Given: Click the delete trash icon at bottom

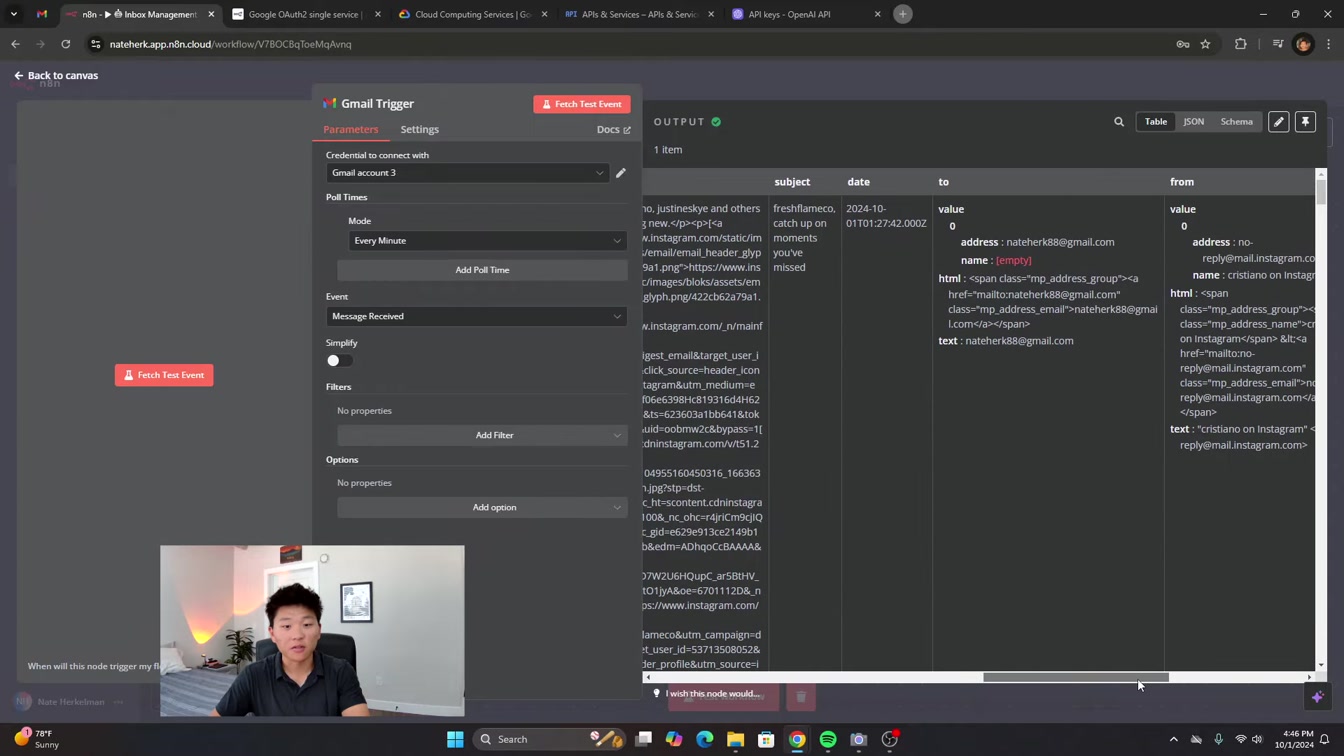Looking at the screenshot, I should 801,697.
